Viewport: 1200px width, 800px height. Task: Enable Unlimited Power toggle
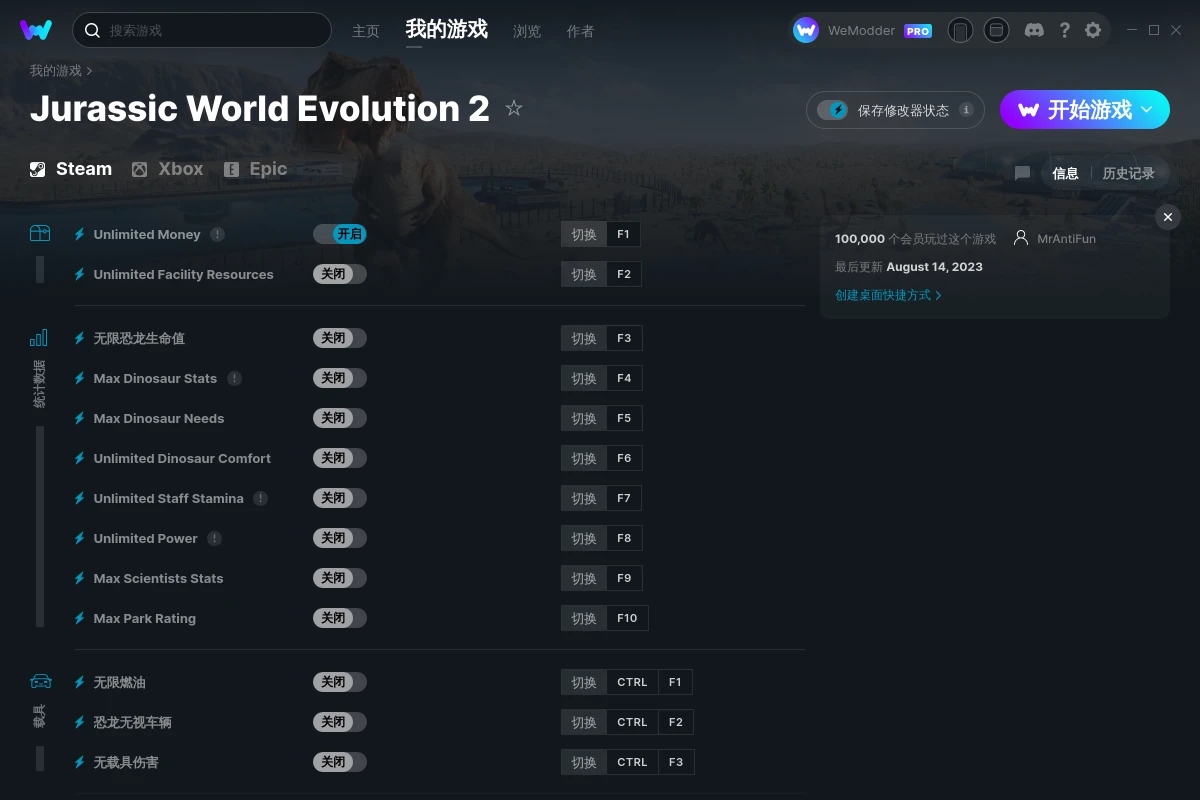pyautogui.click(x=340, y=538)
